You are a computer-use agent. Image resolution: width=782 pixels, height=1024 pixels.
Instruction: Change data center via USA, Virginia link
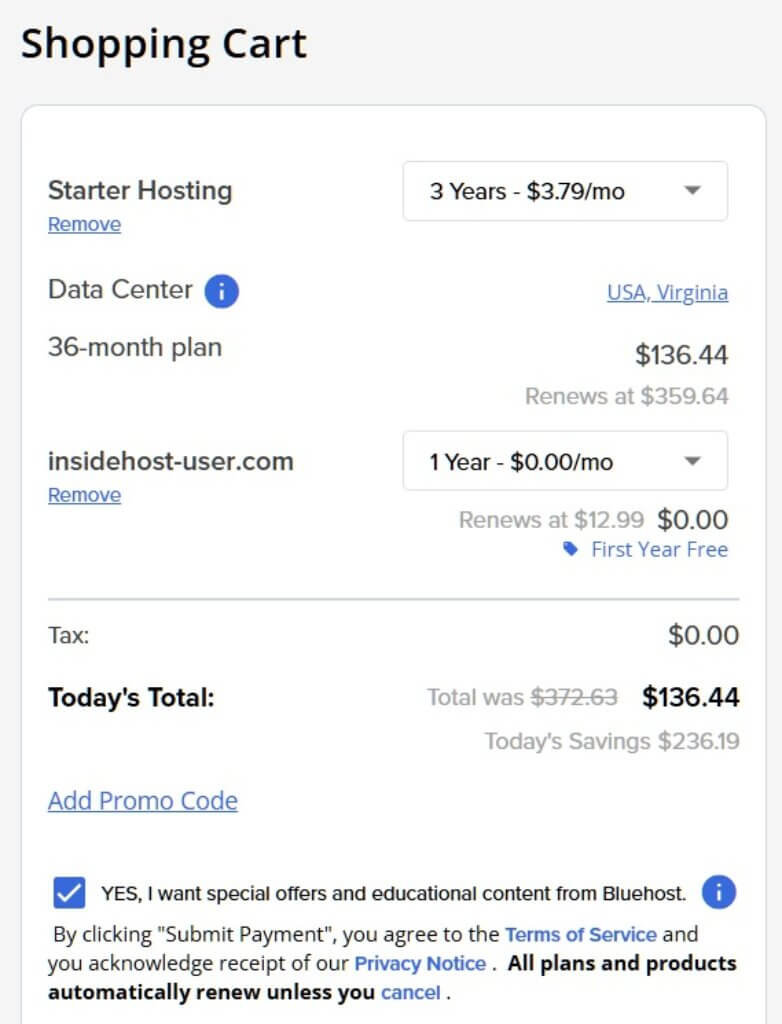[667, 292]
